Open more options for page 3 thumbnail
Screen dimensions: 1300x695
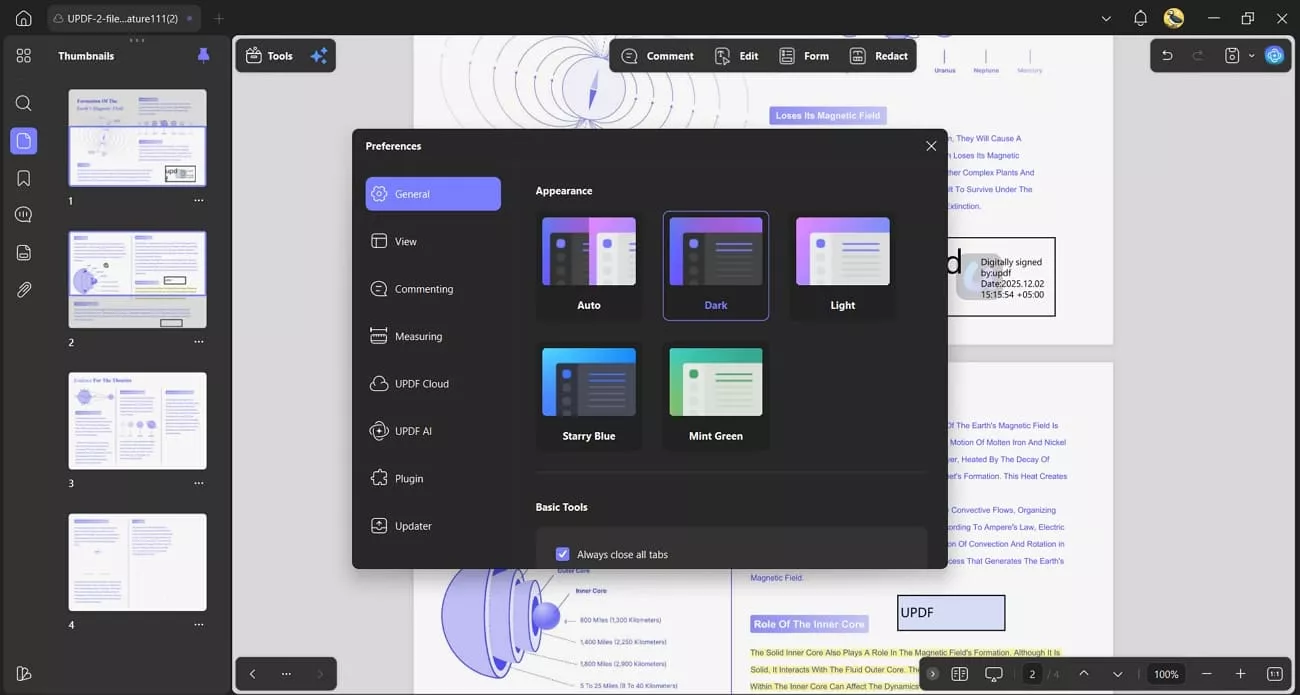[x=199, y=483]
